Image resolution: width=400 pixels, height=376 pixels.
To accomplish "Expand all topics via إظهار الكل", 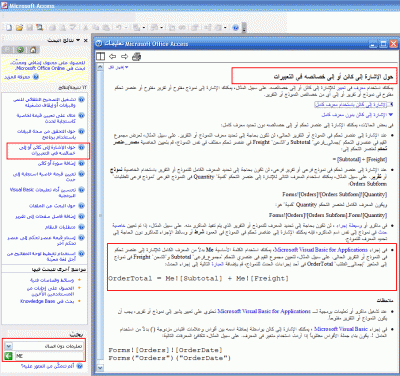I will pyautogui.click(x=118, y=68).
